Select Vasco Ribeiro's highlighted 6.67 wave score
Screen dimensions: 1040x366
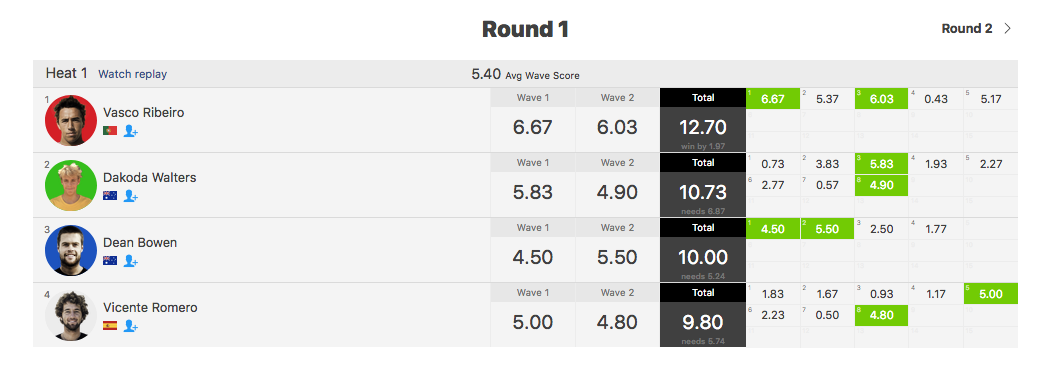pos(773,99)
